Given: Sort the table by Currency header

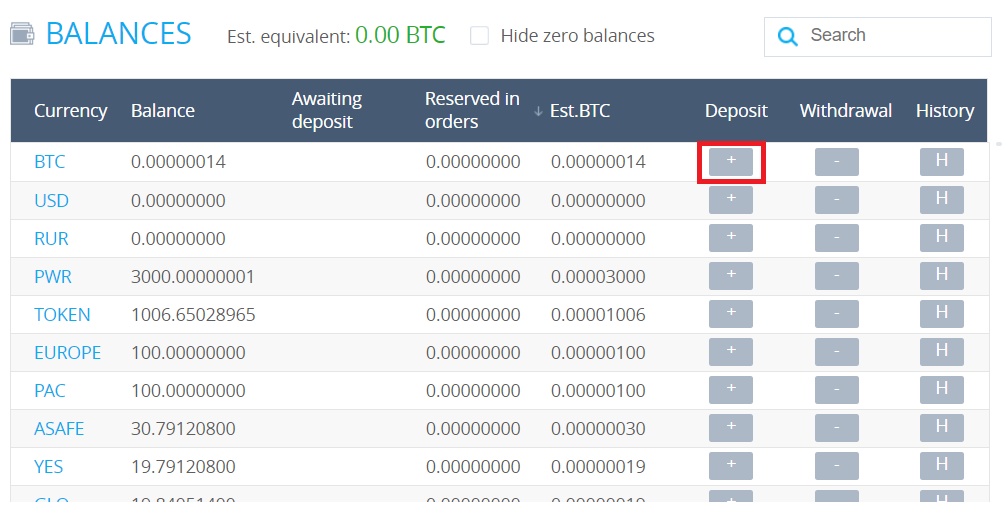Looking at the screenshot, I should 70,111.
